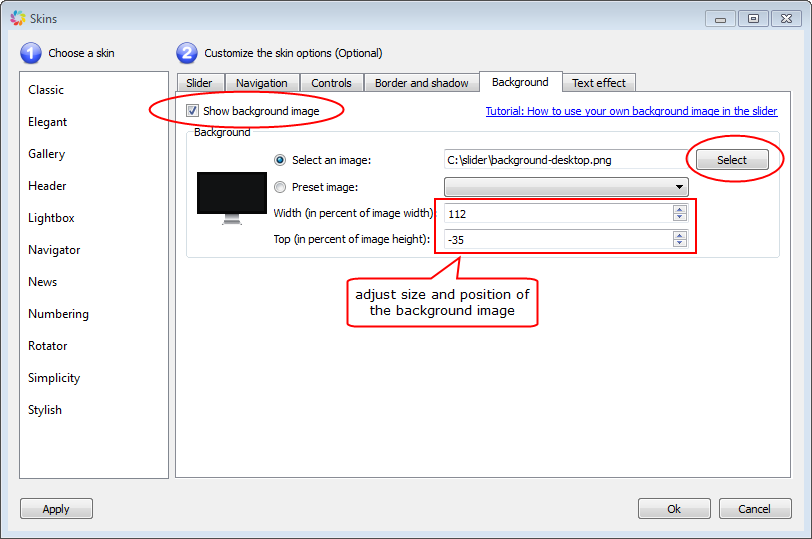The width and height of the screenshot is (812, 539).
Task: Click the Skins app icon in title bar
Action: (17, 18)
